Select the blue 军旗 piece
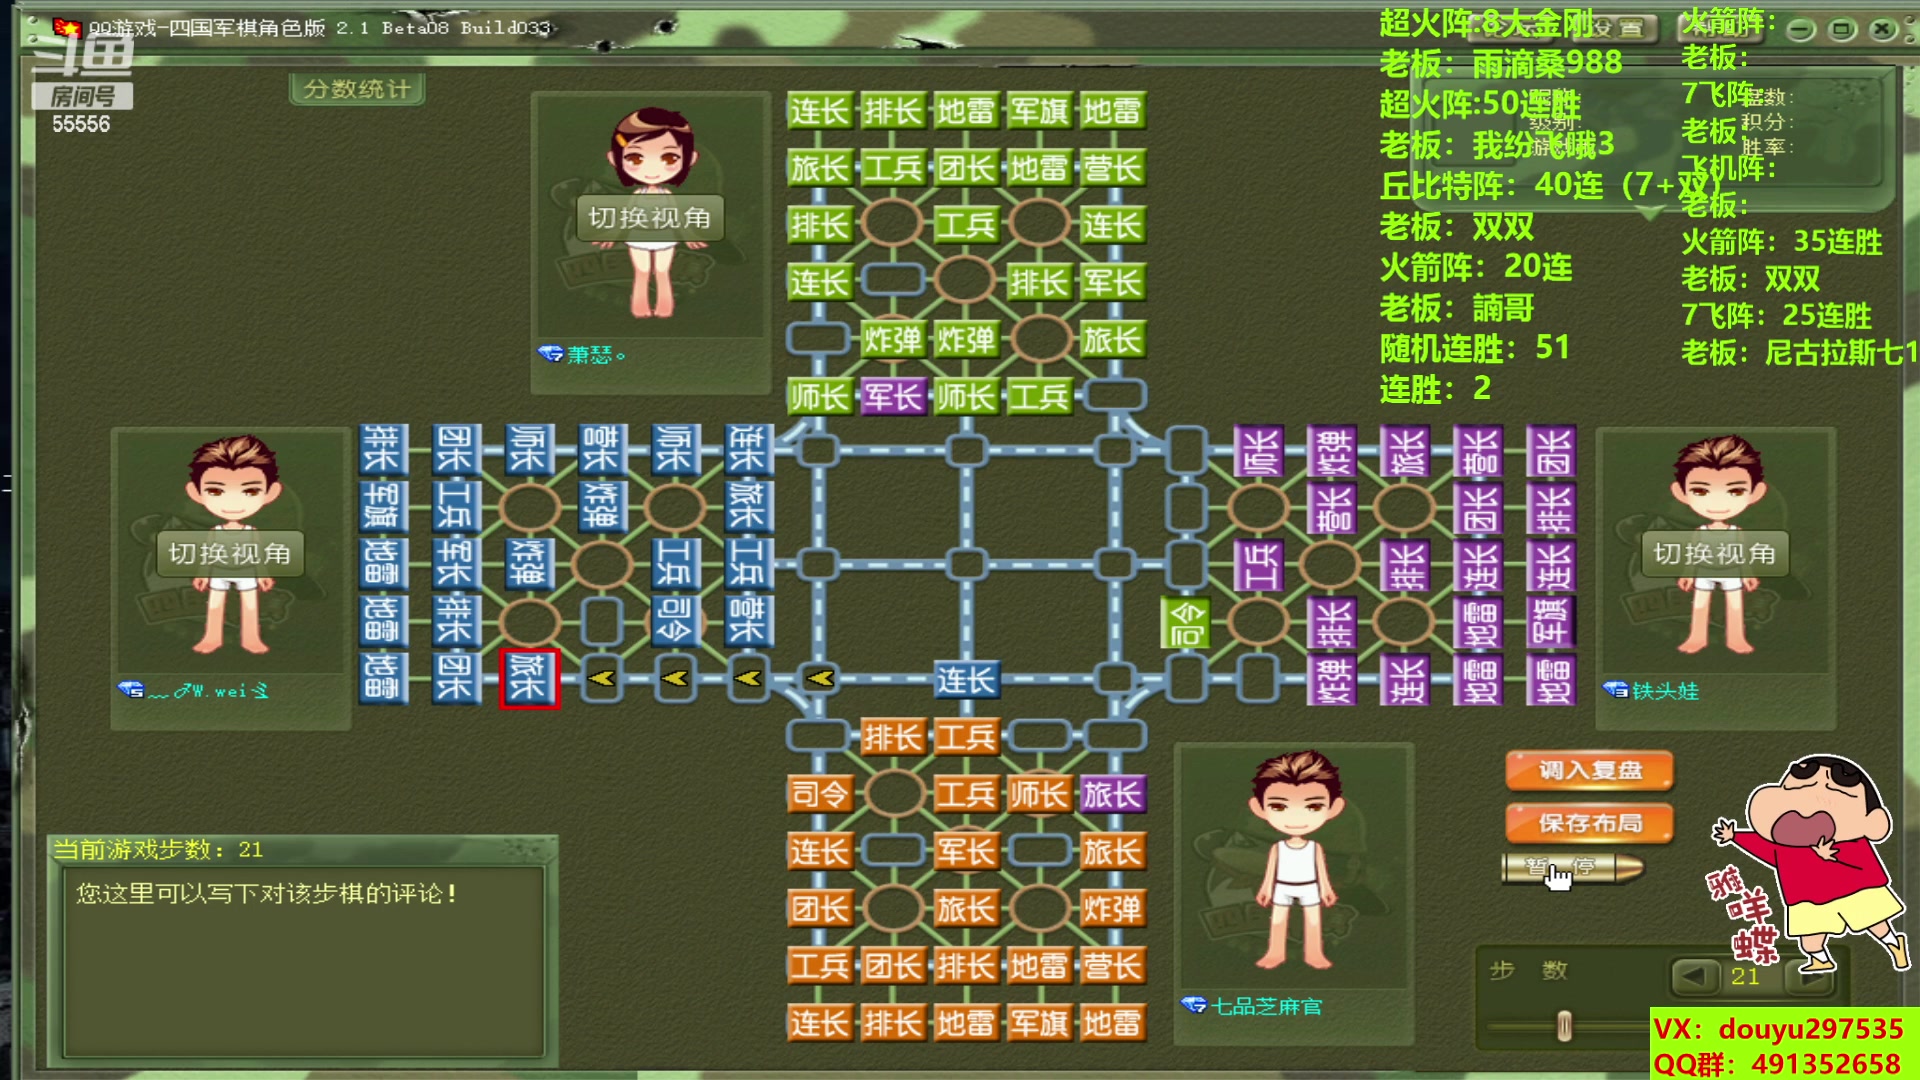Screen dimensions: 1920x1080 [382, 506]
